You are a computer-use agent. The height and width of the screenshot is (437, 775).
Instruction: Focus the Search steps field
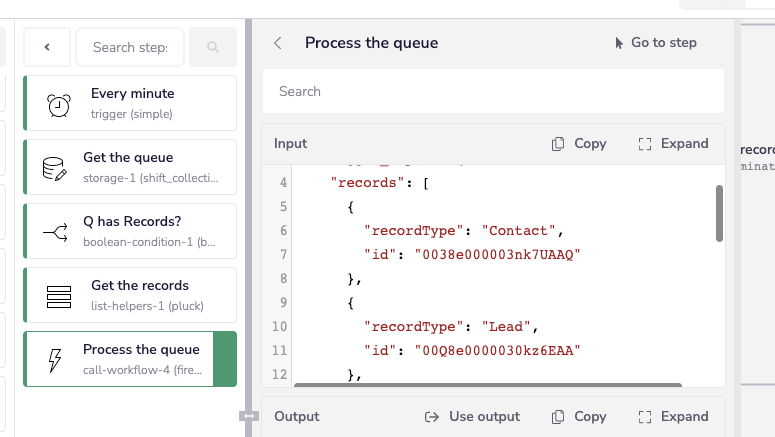130,47
